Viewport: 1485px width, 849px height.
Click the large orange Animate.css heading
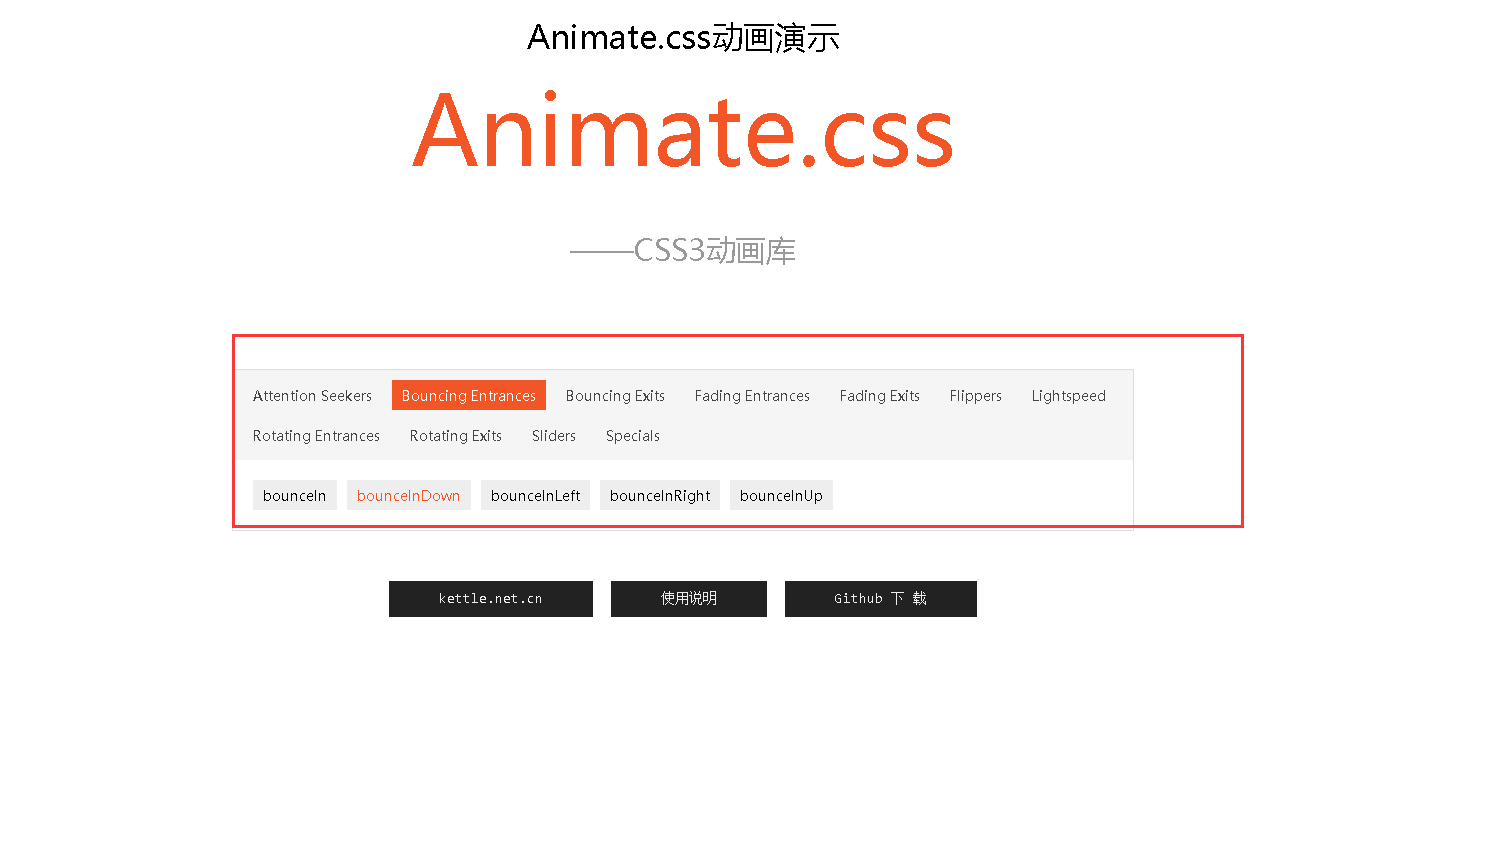tap(683, 131)
